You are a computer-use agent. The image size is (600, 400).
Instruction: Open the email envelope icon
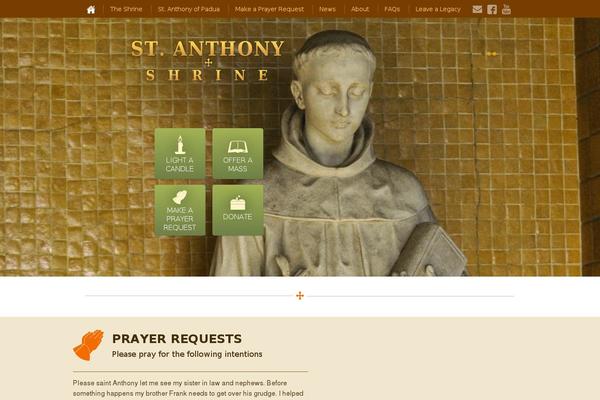[477, 9]
